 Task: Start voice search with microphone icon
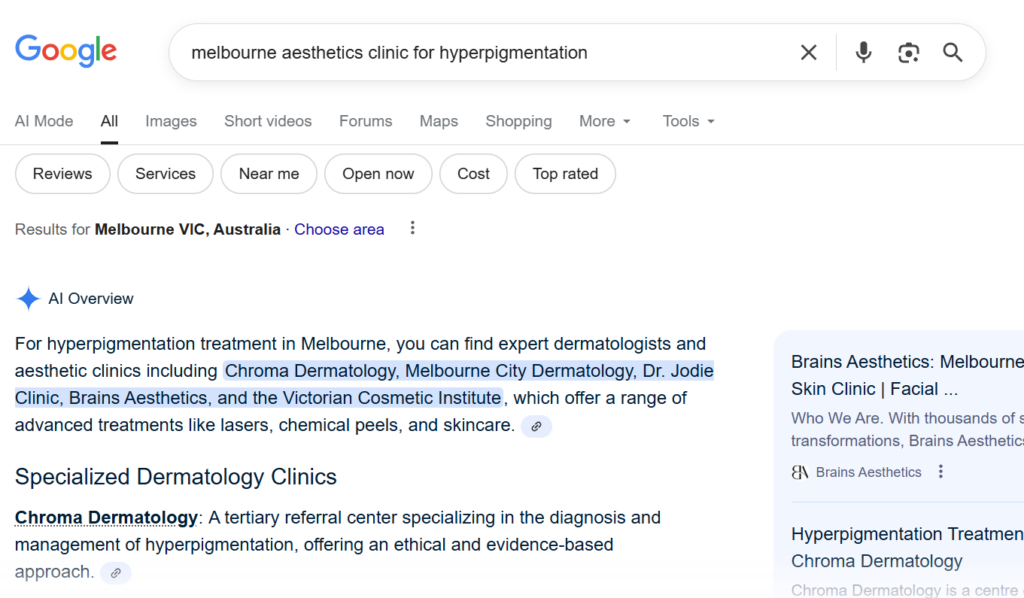(863, 52)
